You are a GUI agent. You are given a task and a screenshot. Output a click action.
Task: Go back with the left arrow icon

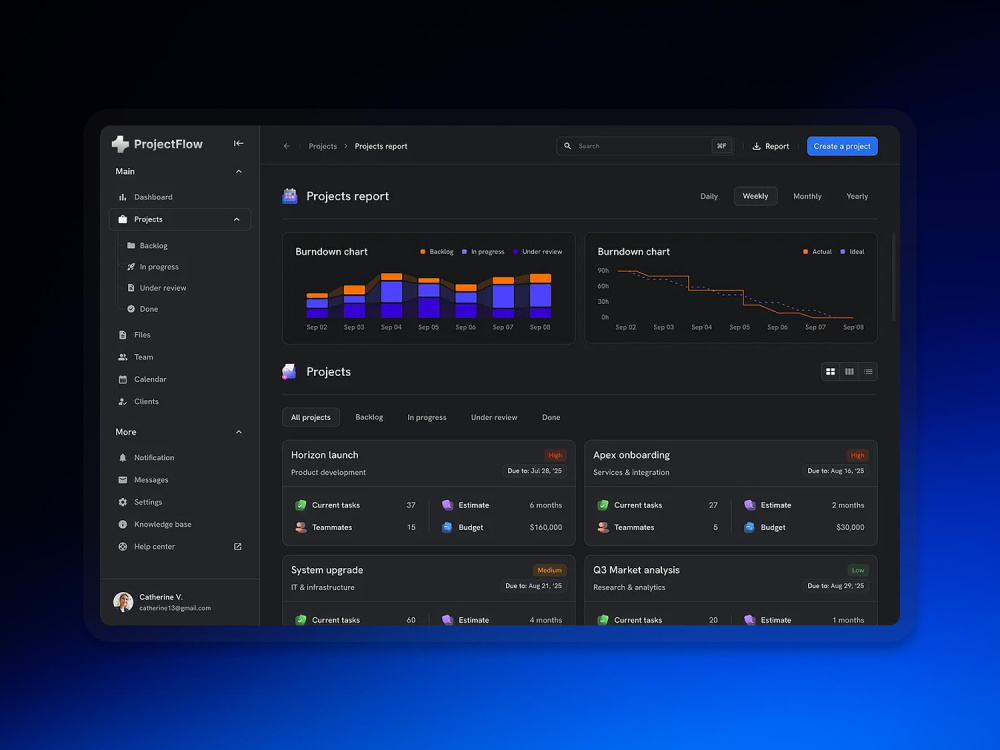[x=287, y=146]
